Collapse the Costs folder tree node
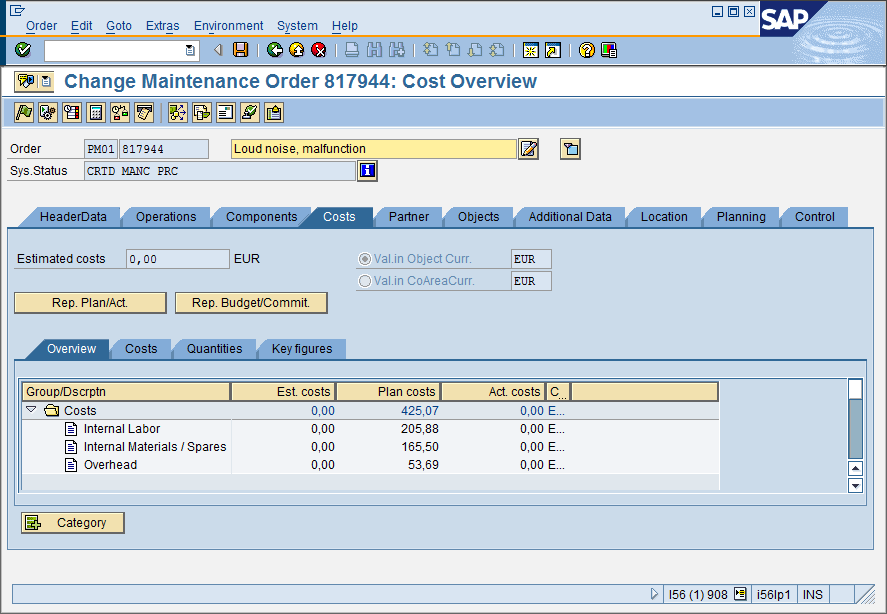Screen dimensions: 887x614 coord(32,410)
